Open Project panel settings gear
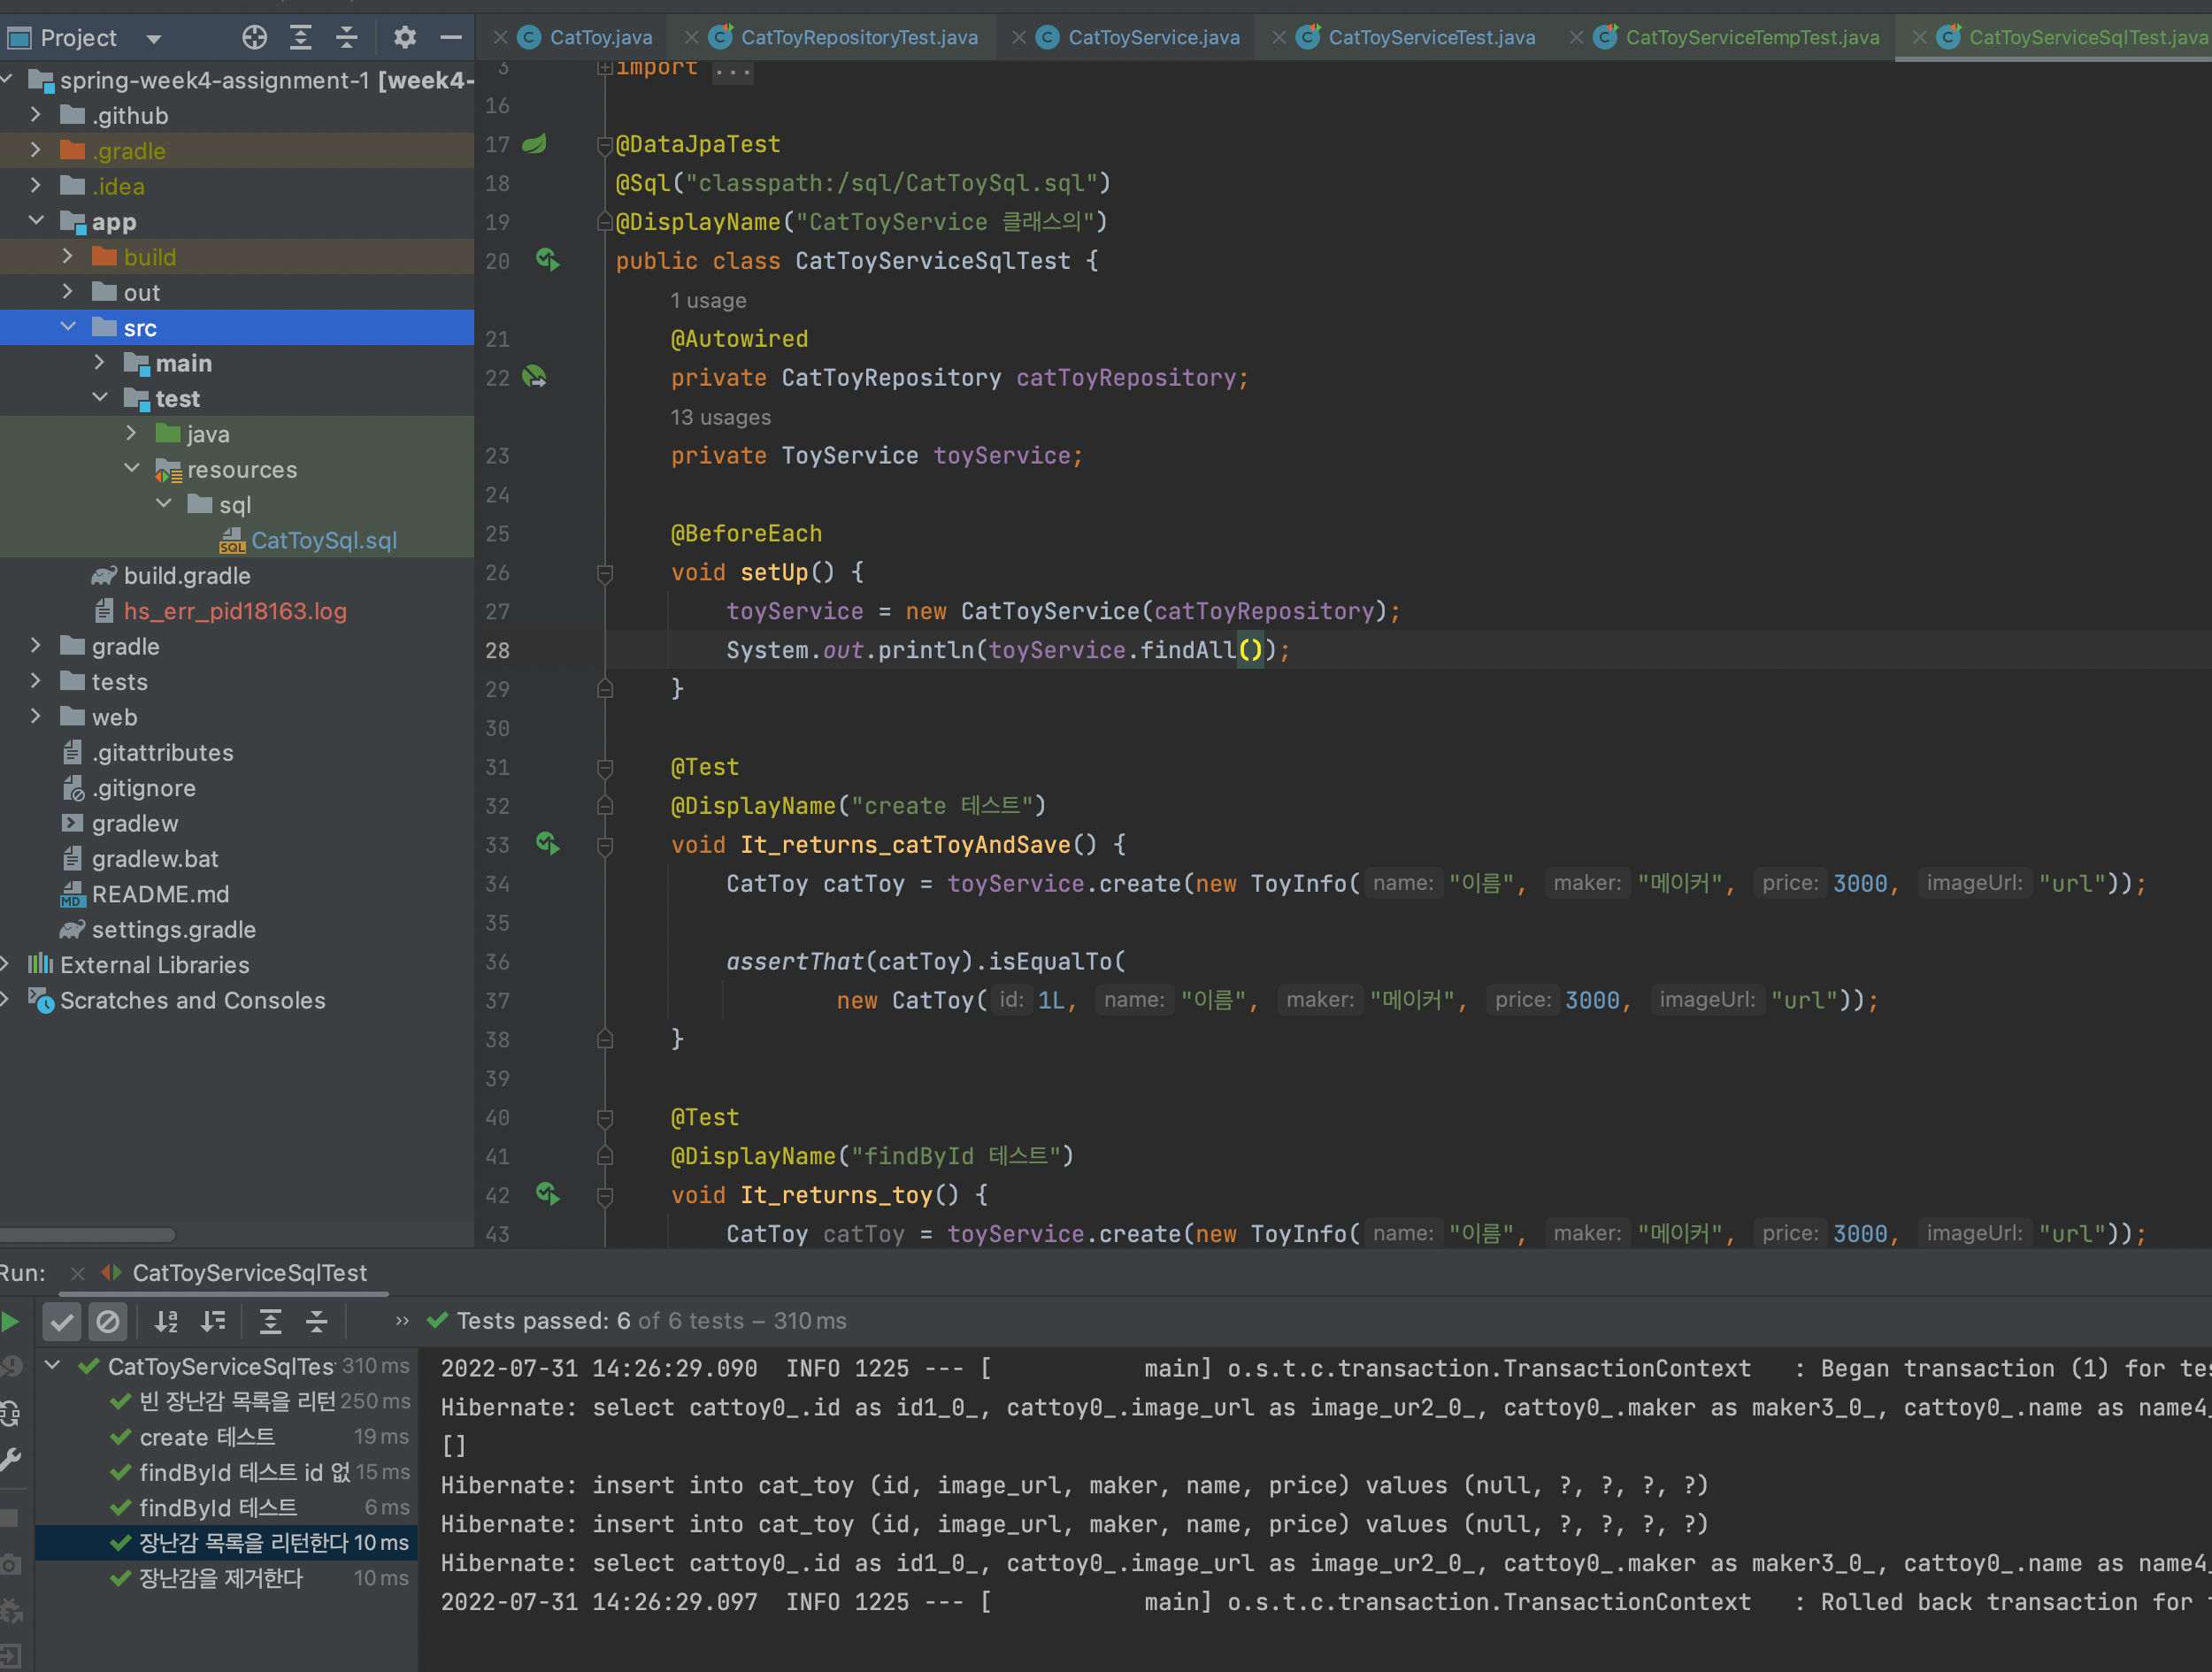Screen dimensions: 2212x1672 404,38
